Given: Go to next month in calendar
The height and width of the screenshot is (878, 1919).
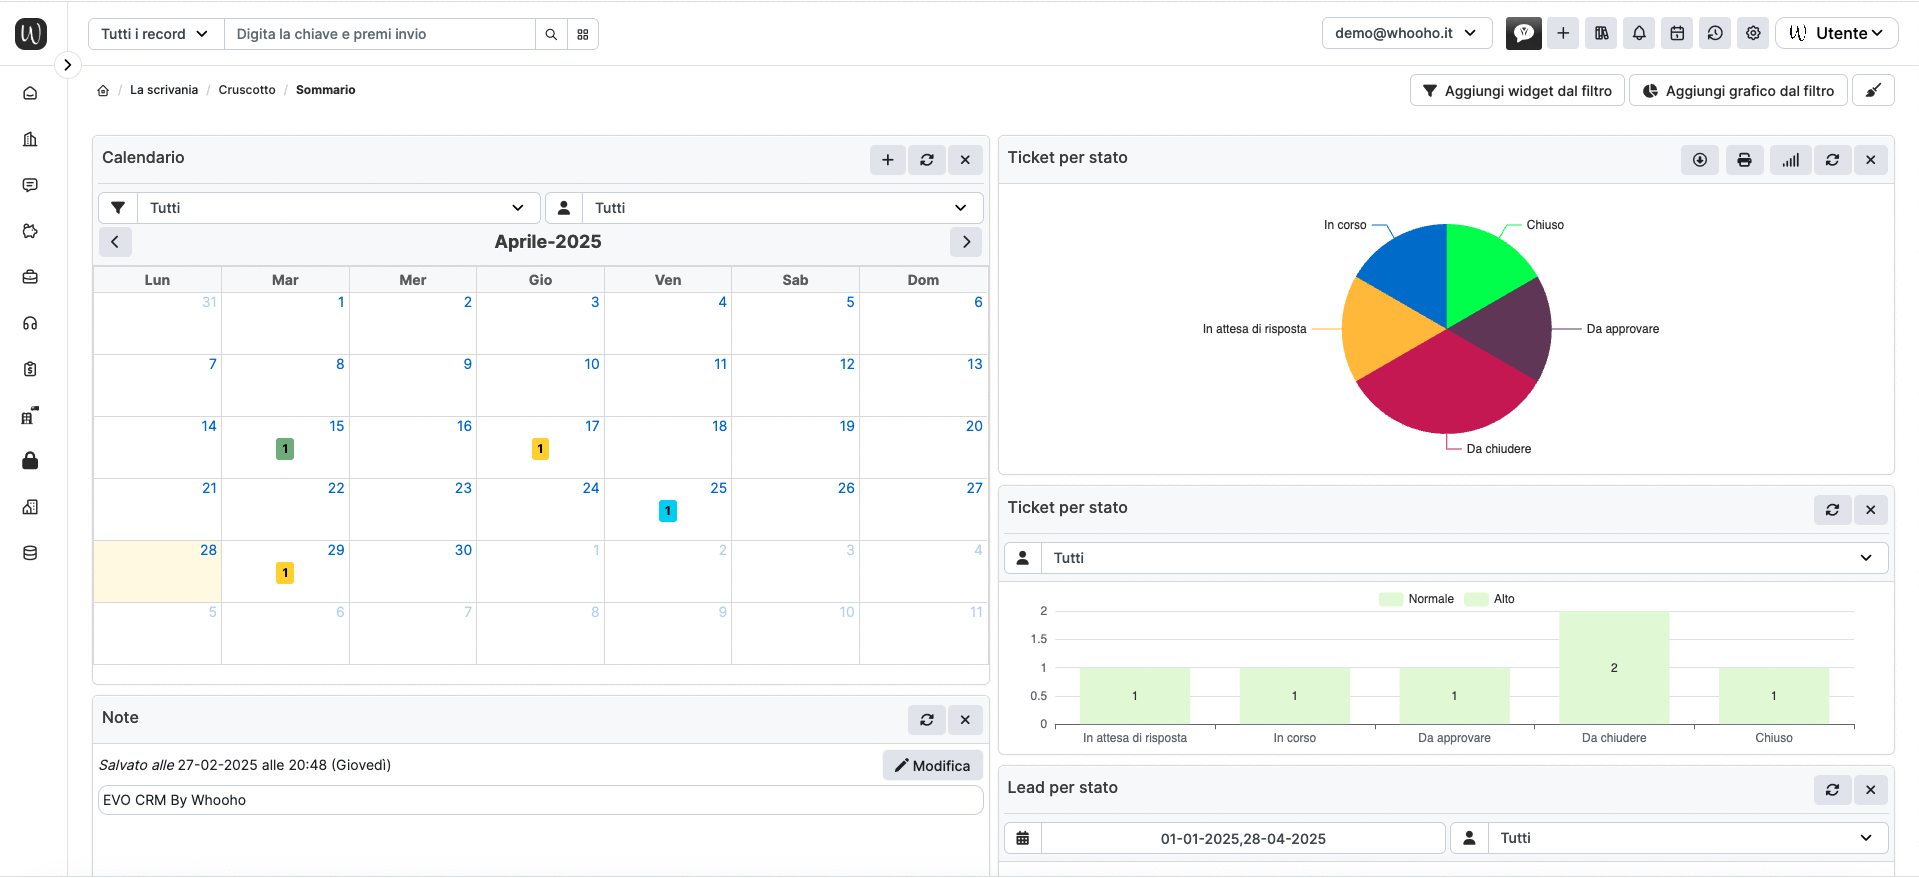Looking at the screenshot, I should (966, 241).
